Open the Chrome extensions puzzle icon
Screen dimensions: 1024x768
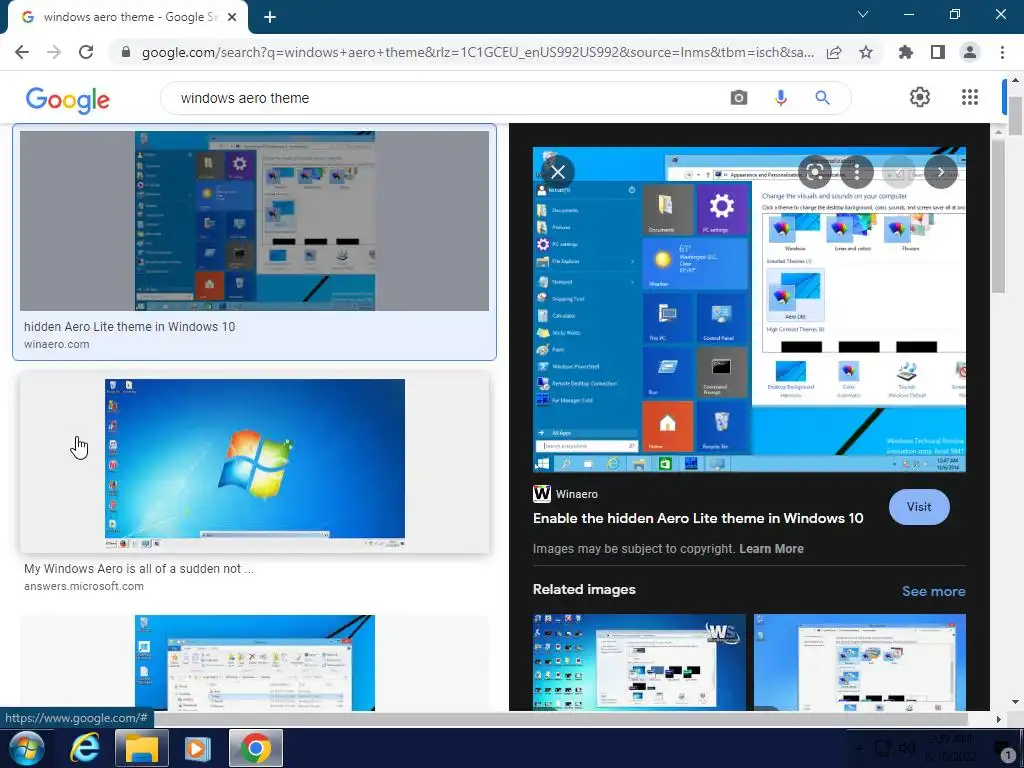[905, 52]
